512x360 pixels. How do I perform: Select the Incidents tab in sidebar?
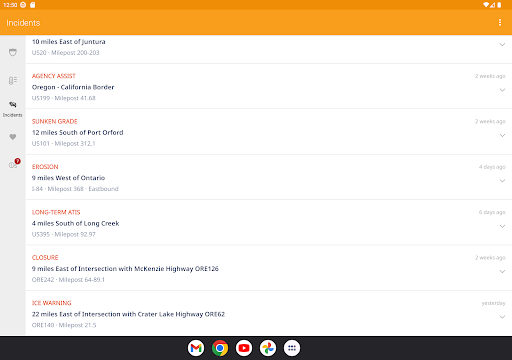pyautogui.click(x=13, y=109)
